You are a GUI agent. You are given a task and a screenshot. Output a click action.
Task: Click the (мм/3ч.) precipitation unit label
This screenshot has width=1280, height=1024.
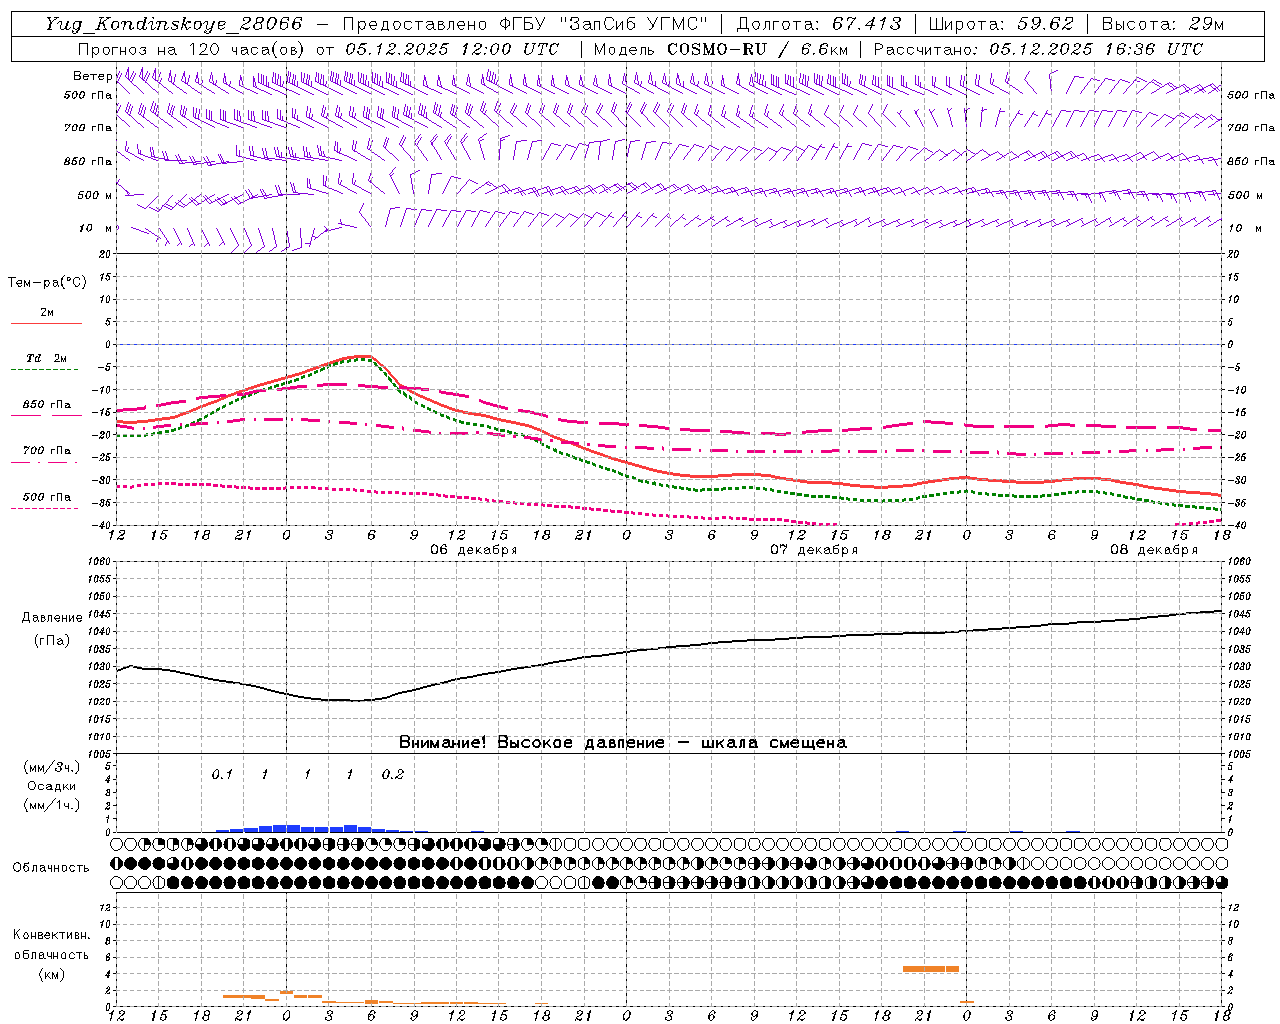click(x=52, y=768)
